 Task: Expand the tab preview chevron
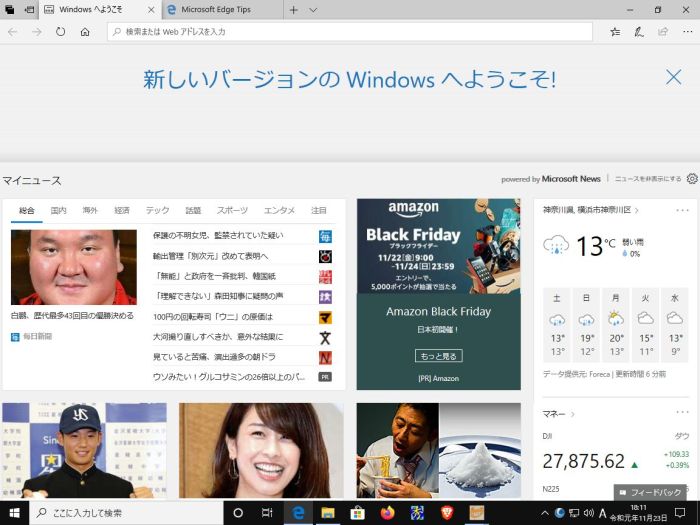pos(314,9)
